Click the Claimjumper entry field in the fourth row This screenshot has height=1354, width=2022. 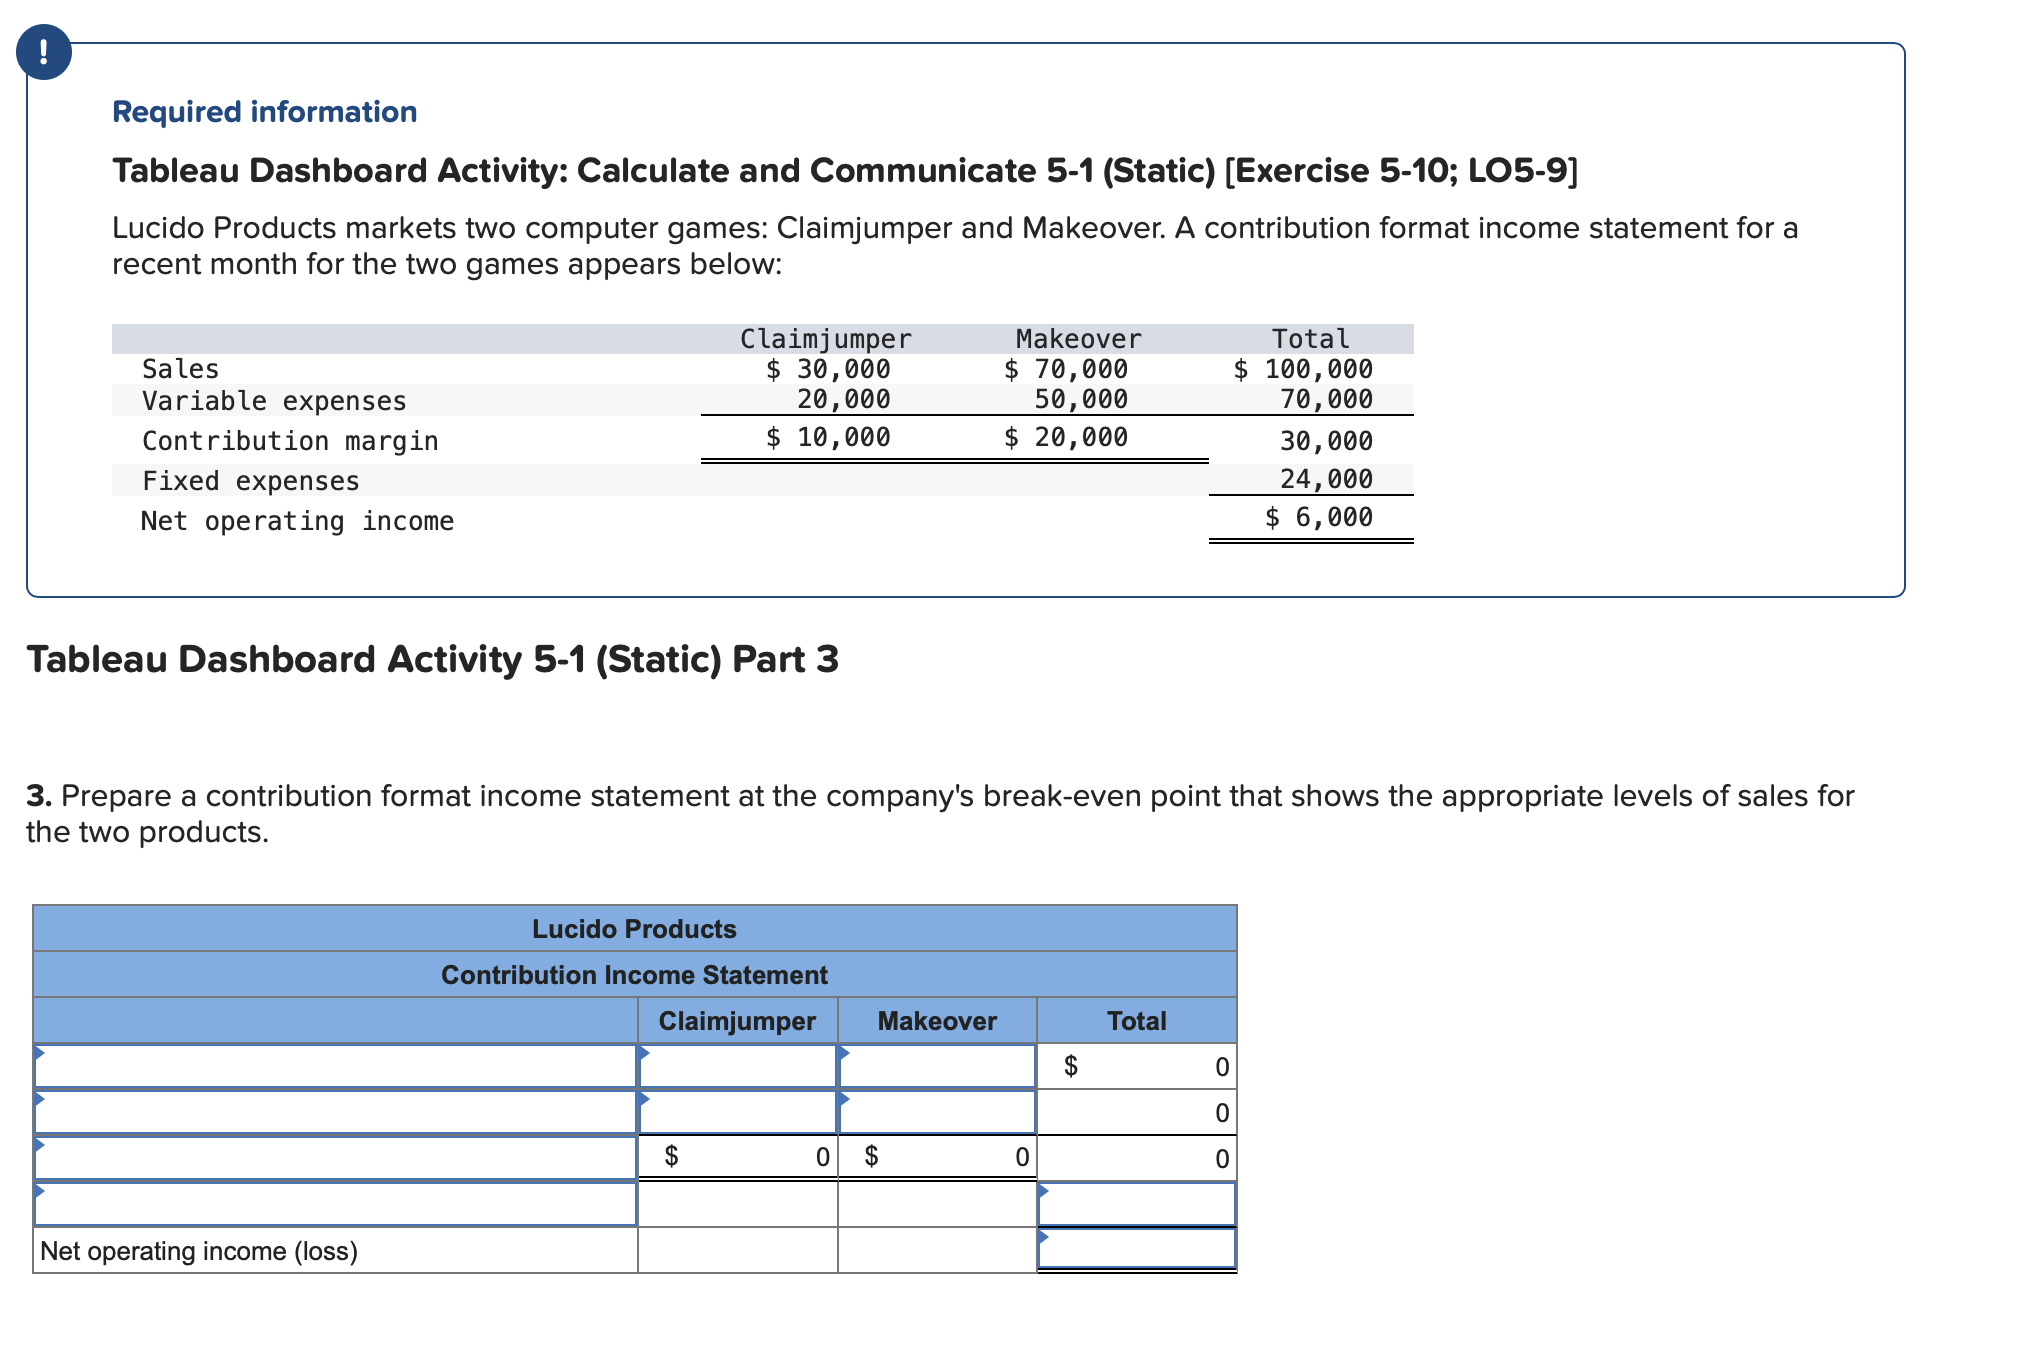[x=737, y=1203]
